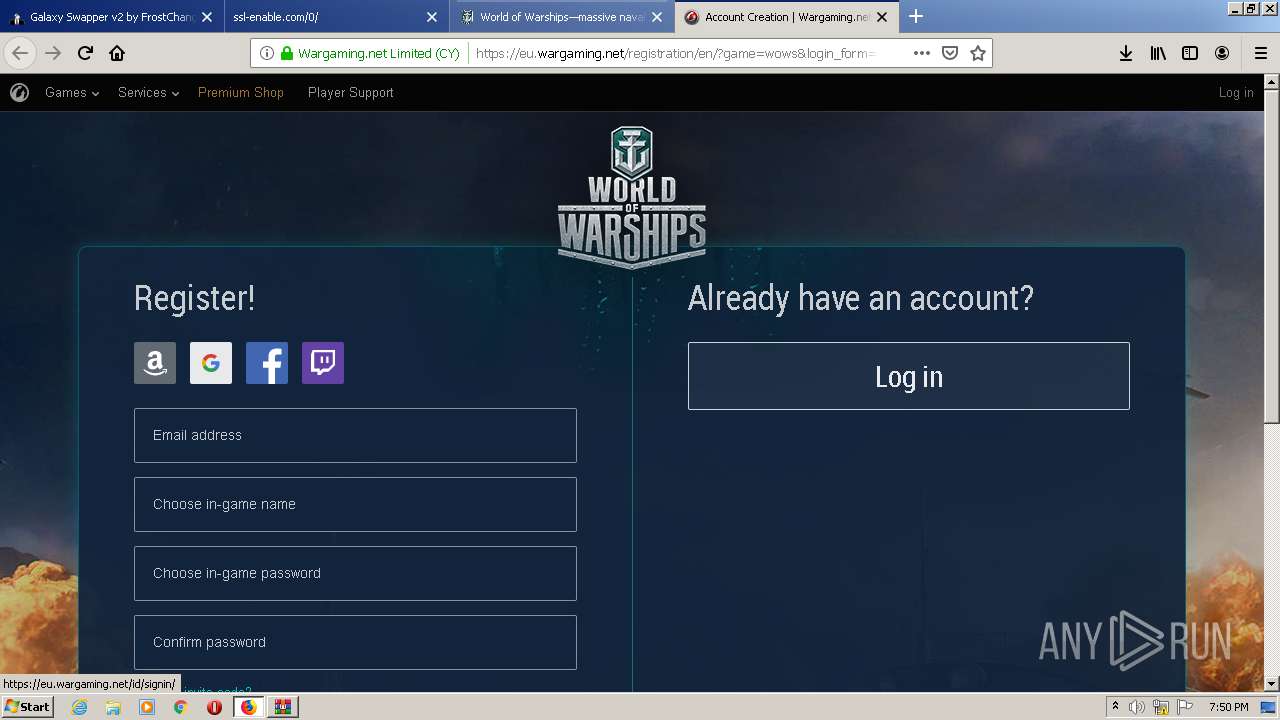Open the media player taskbar icon
1280x720 pixels.
coord(147,707)
